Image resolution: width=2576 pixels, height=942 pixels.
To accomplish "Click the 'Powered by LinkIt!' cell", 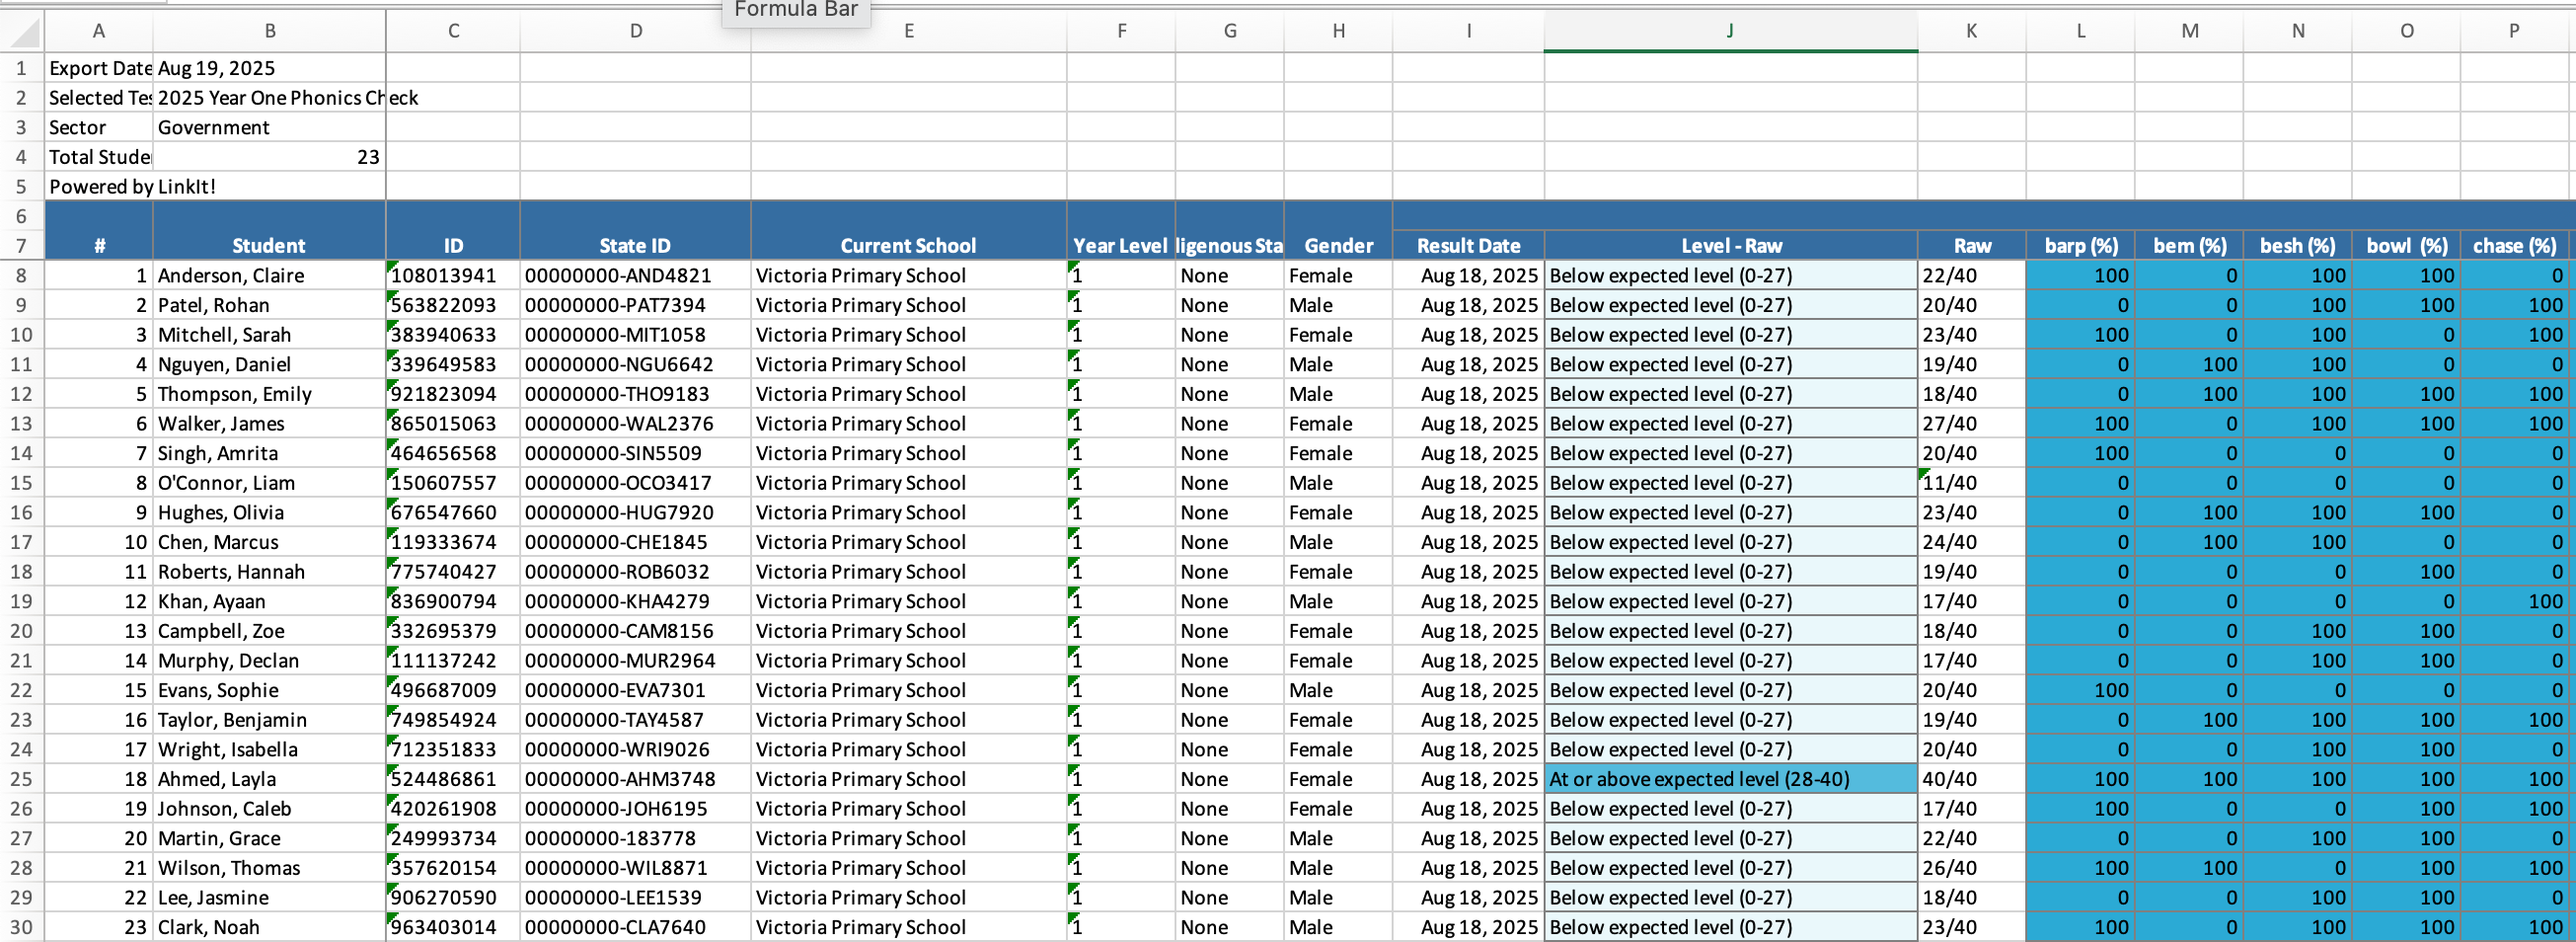I will click(98, 187).
